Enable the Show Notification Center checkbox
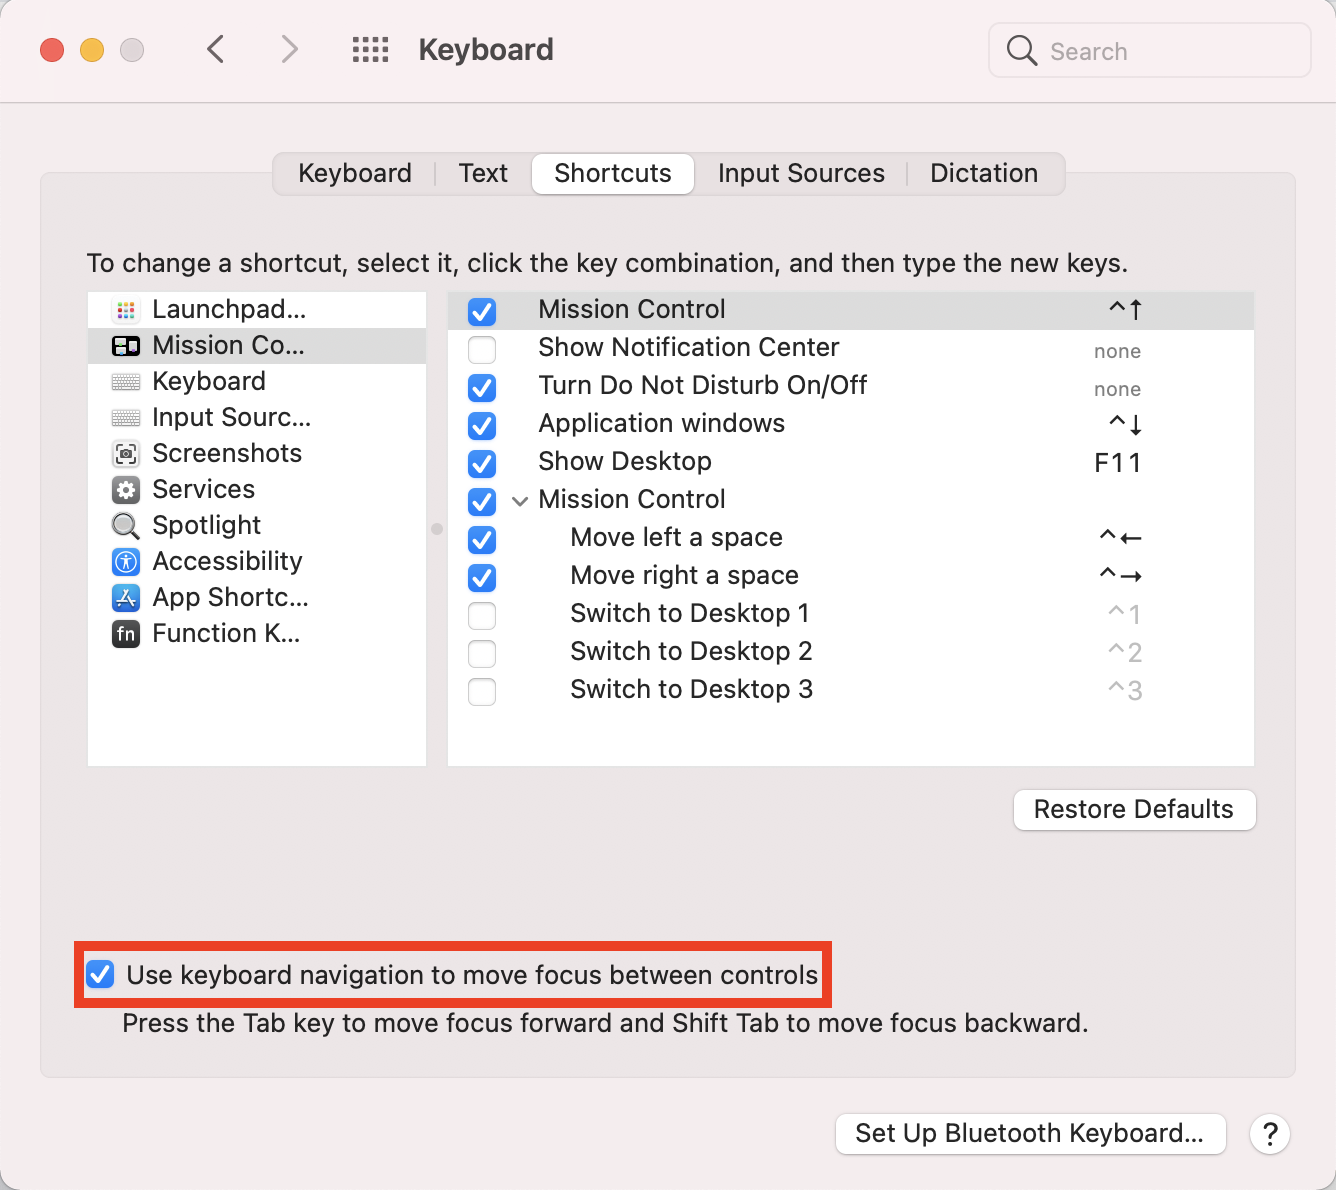The height and width of the screenshot is (1190, 1336). pyautogui.click(x=482, y=350)
